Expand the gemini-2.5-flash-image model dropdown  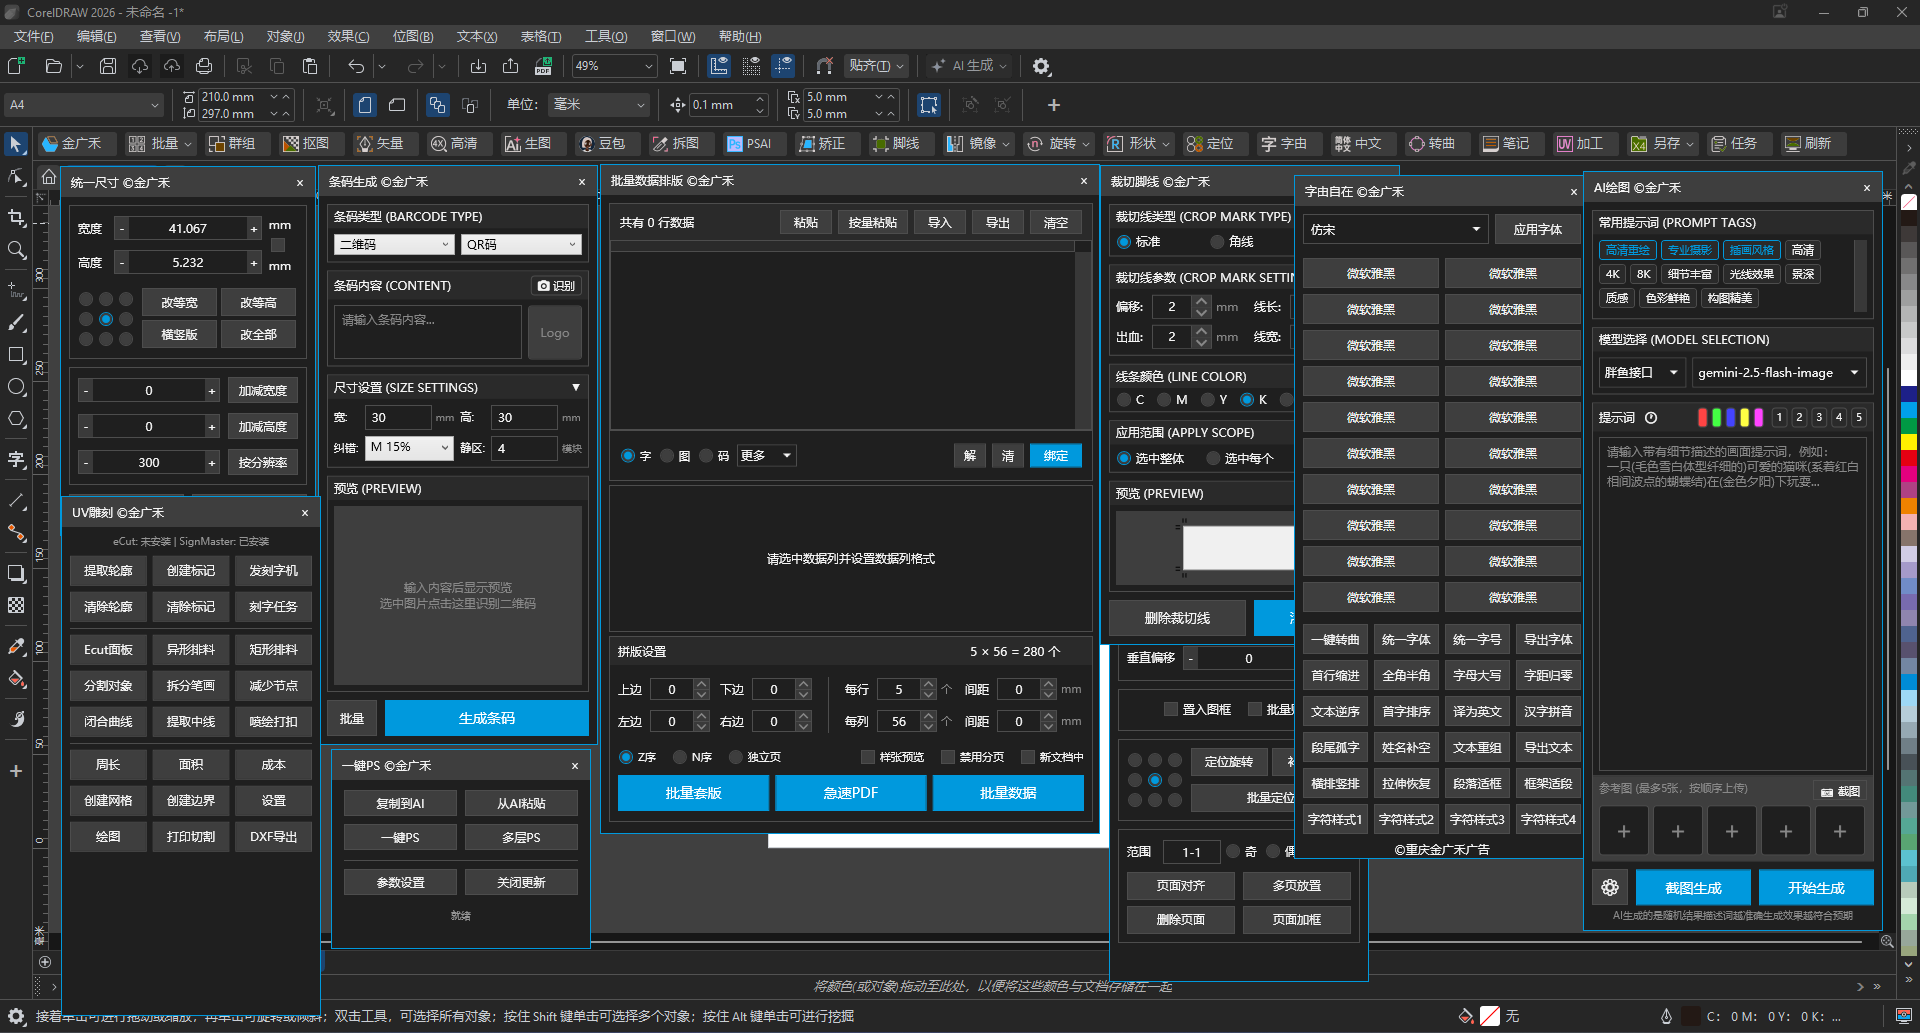(1779, 373)
